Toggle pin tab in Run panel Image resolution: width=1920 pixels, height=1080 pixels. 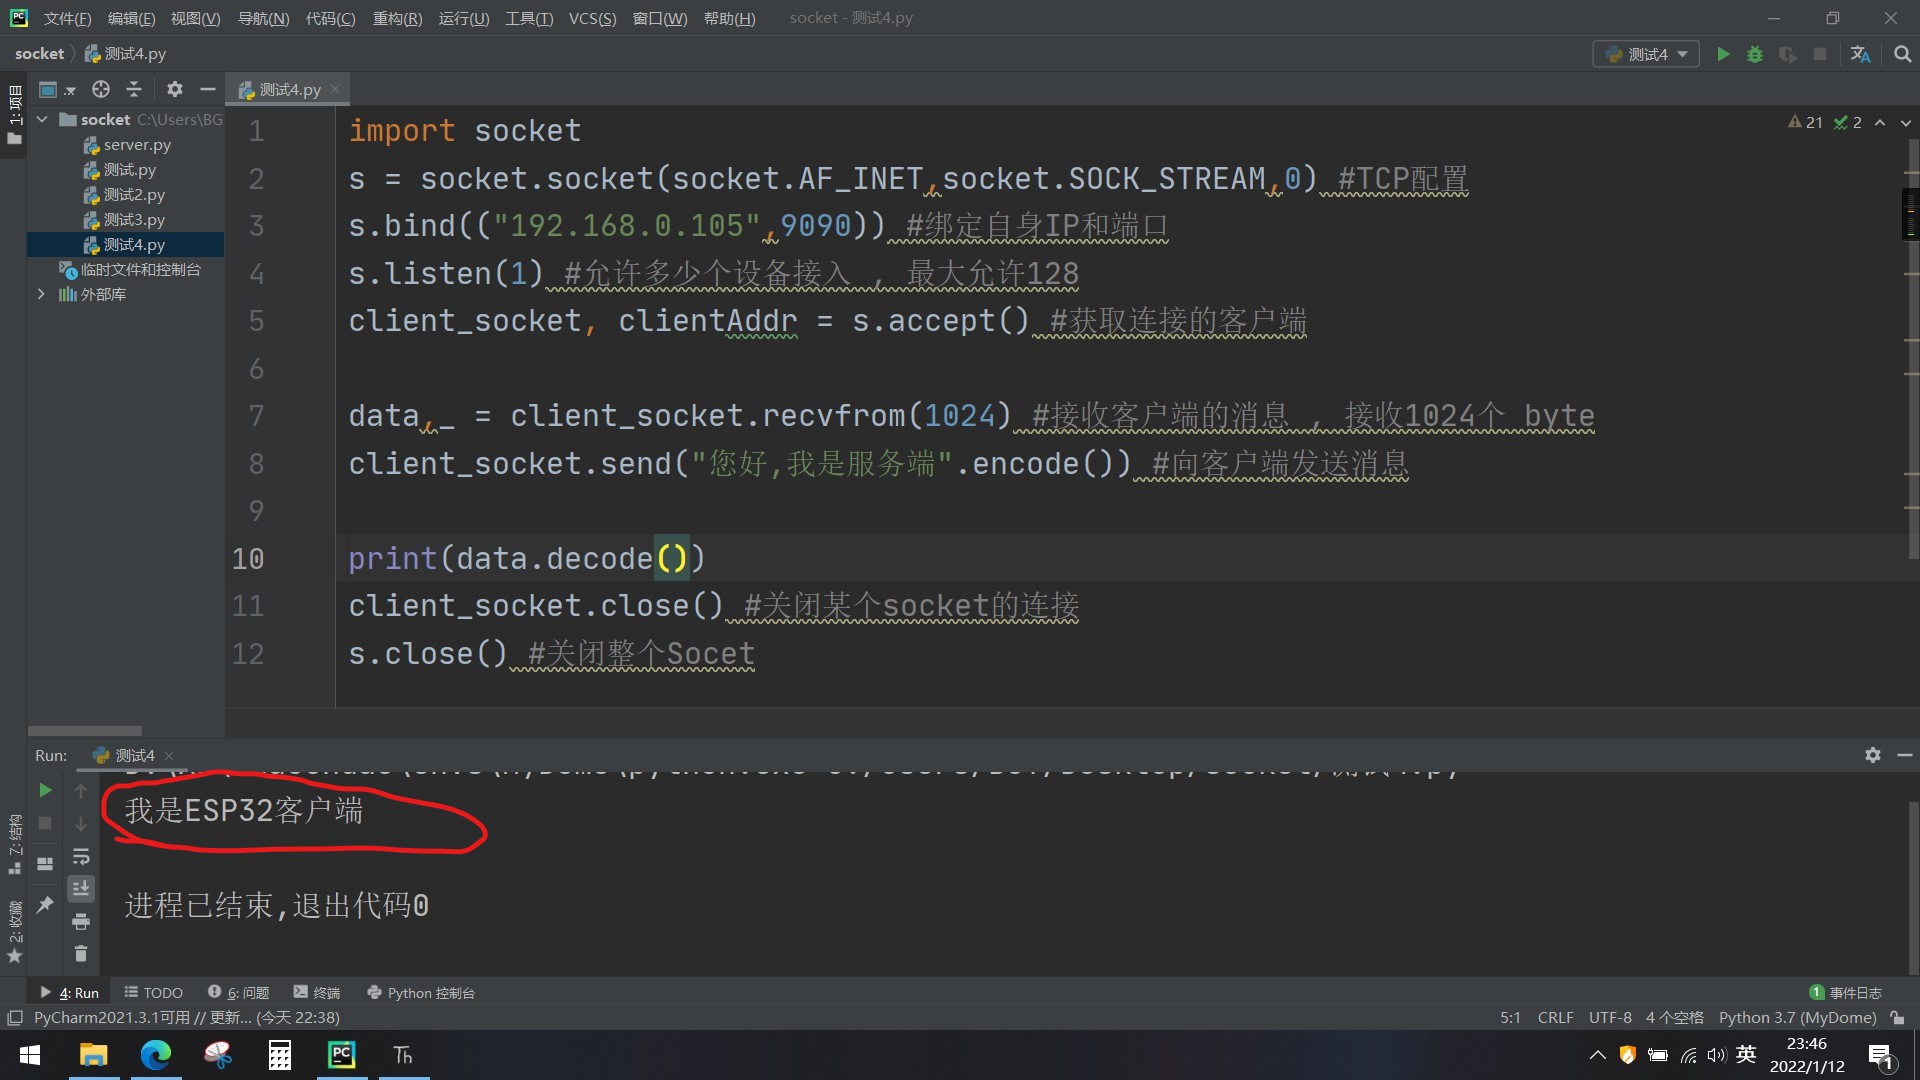(45, 904)
